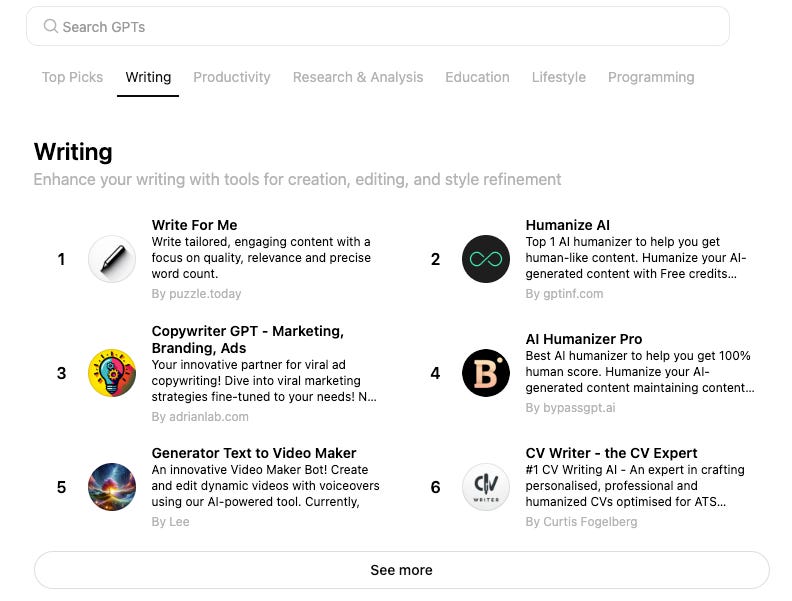Switch to the Top Picks tab

point(72,77)
